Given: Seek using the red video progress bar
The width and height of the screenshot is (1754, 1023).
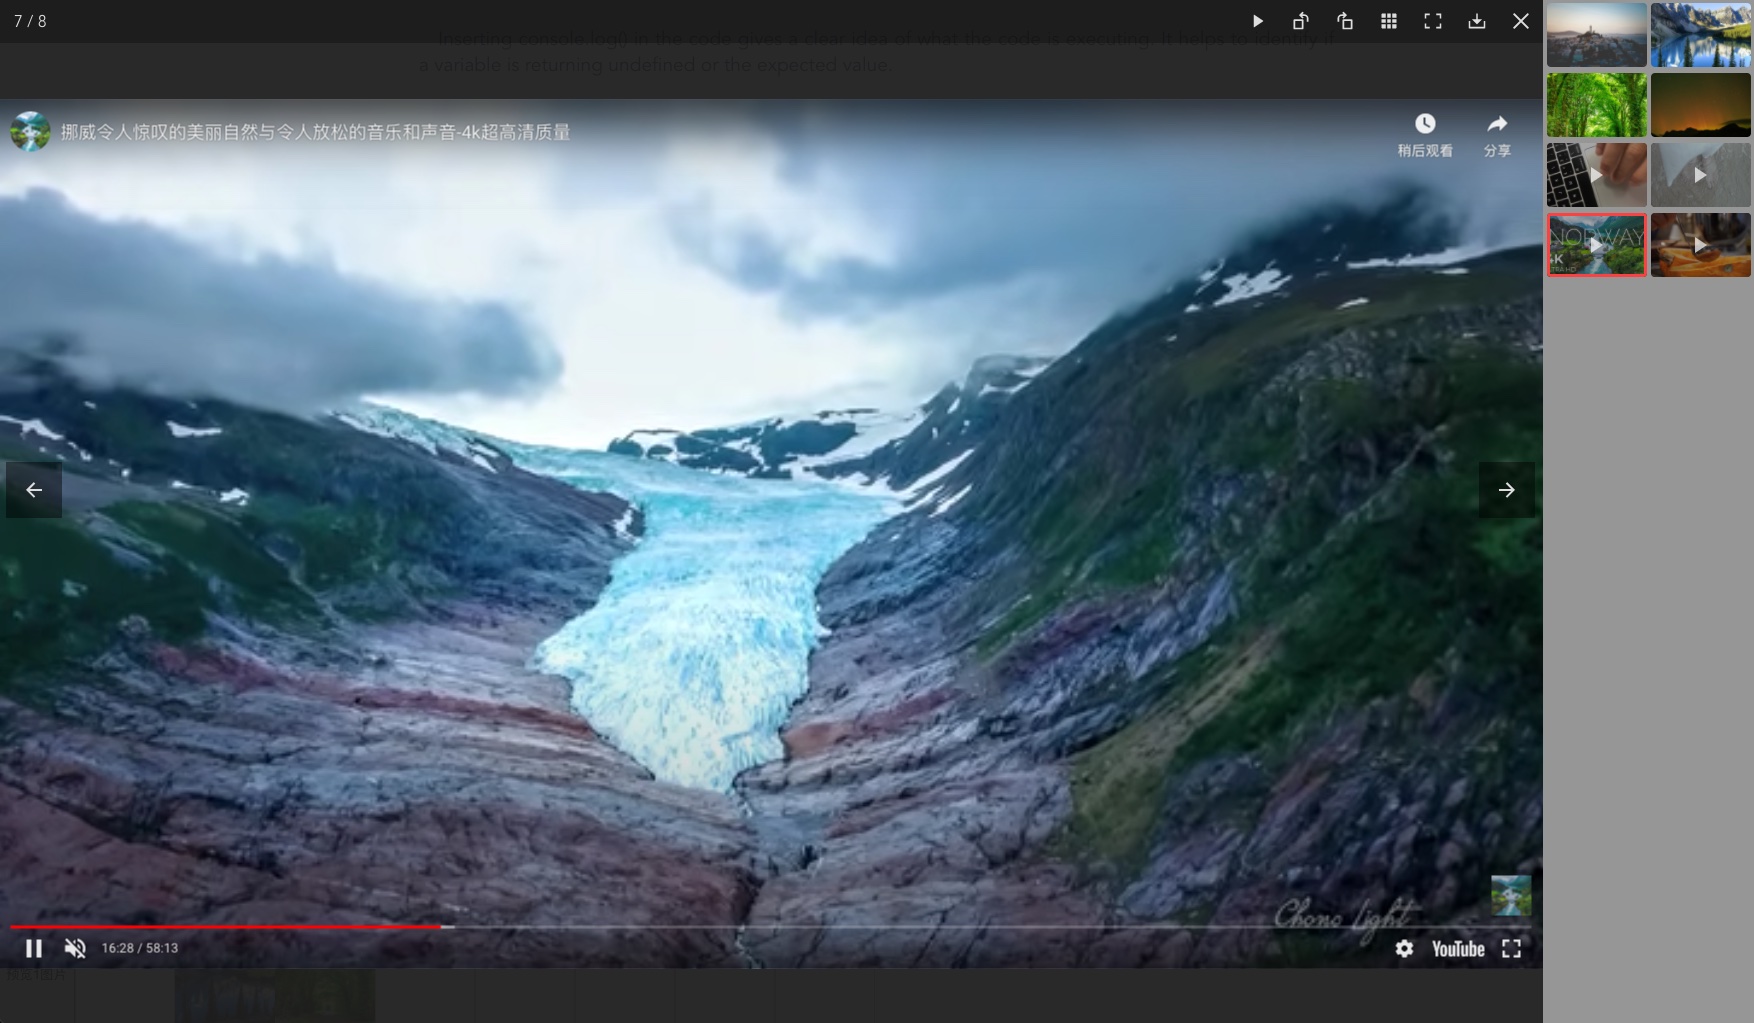Looking at the screenshot, I should coord(770,927).
